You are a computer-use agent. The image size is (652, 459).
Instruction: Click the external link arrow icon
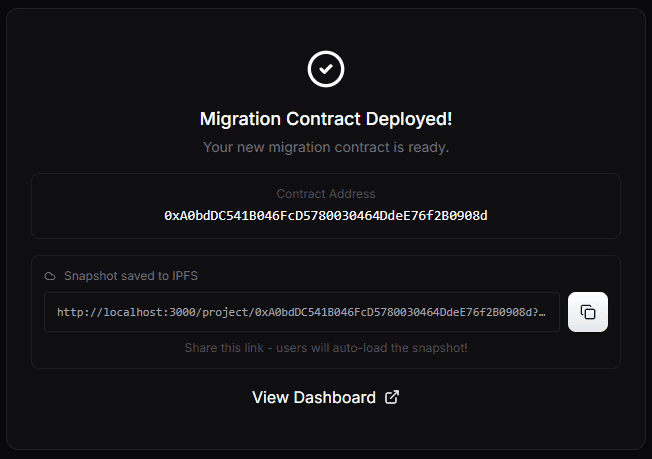point(392,397)
